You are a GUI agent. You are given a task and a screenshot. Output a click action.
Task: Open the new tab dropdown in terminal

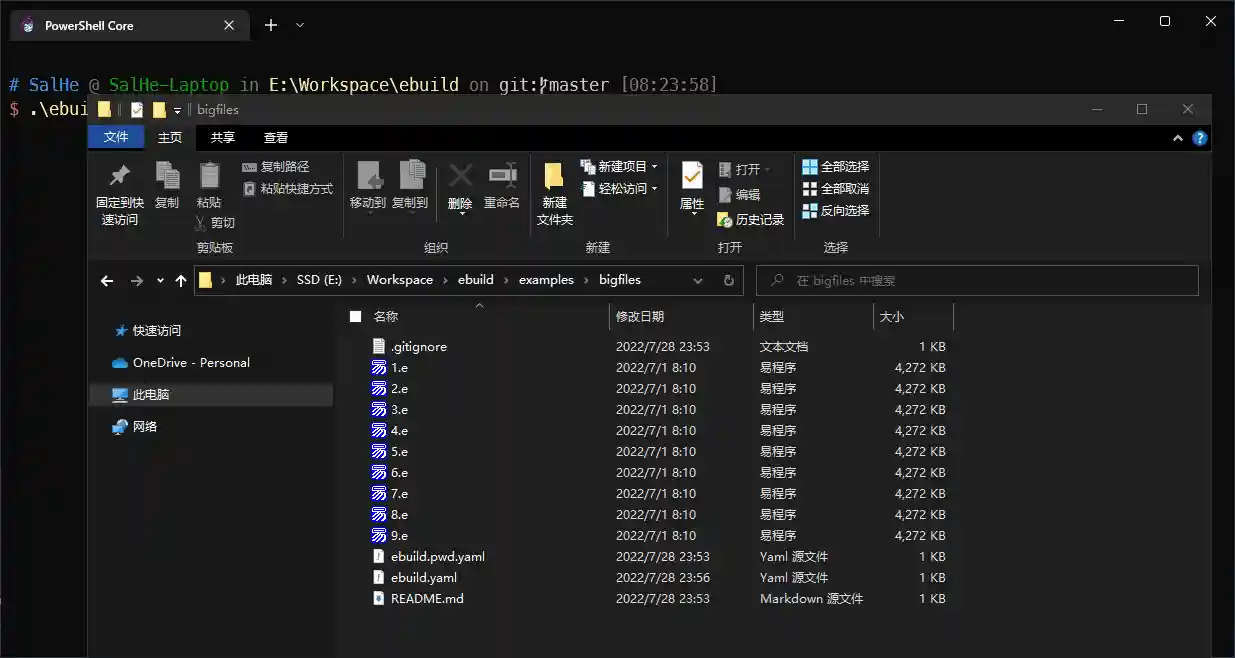[300, 26]
